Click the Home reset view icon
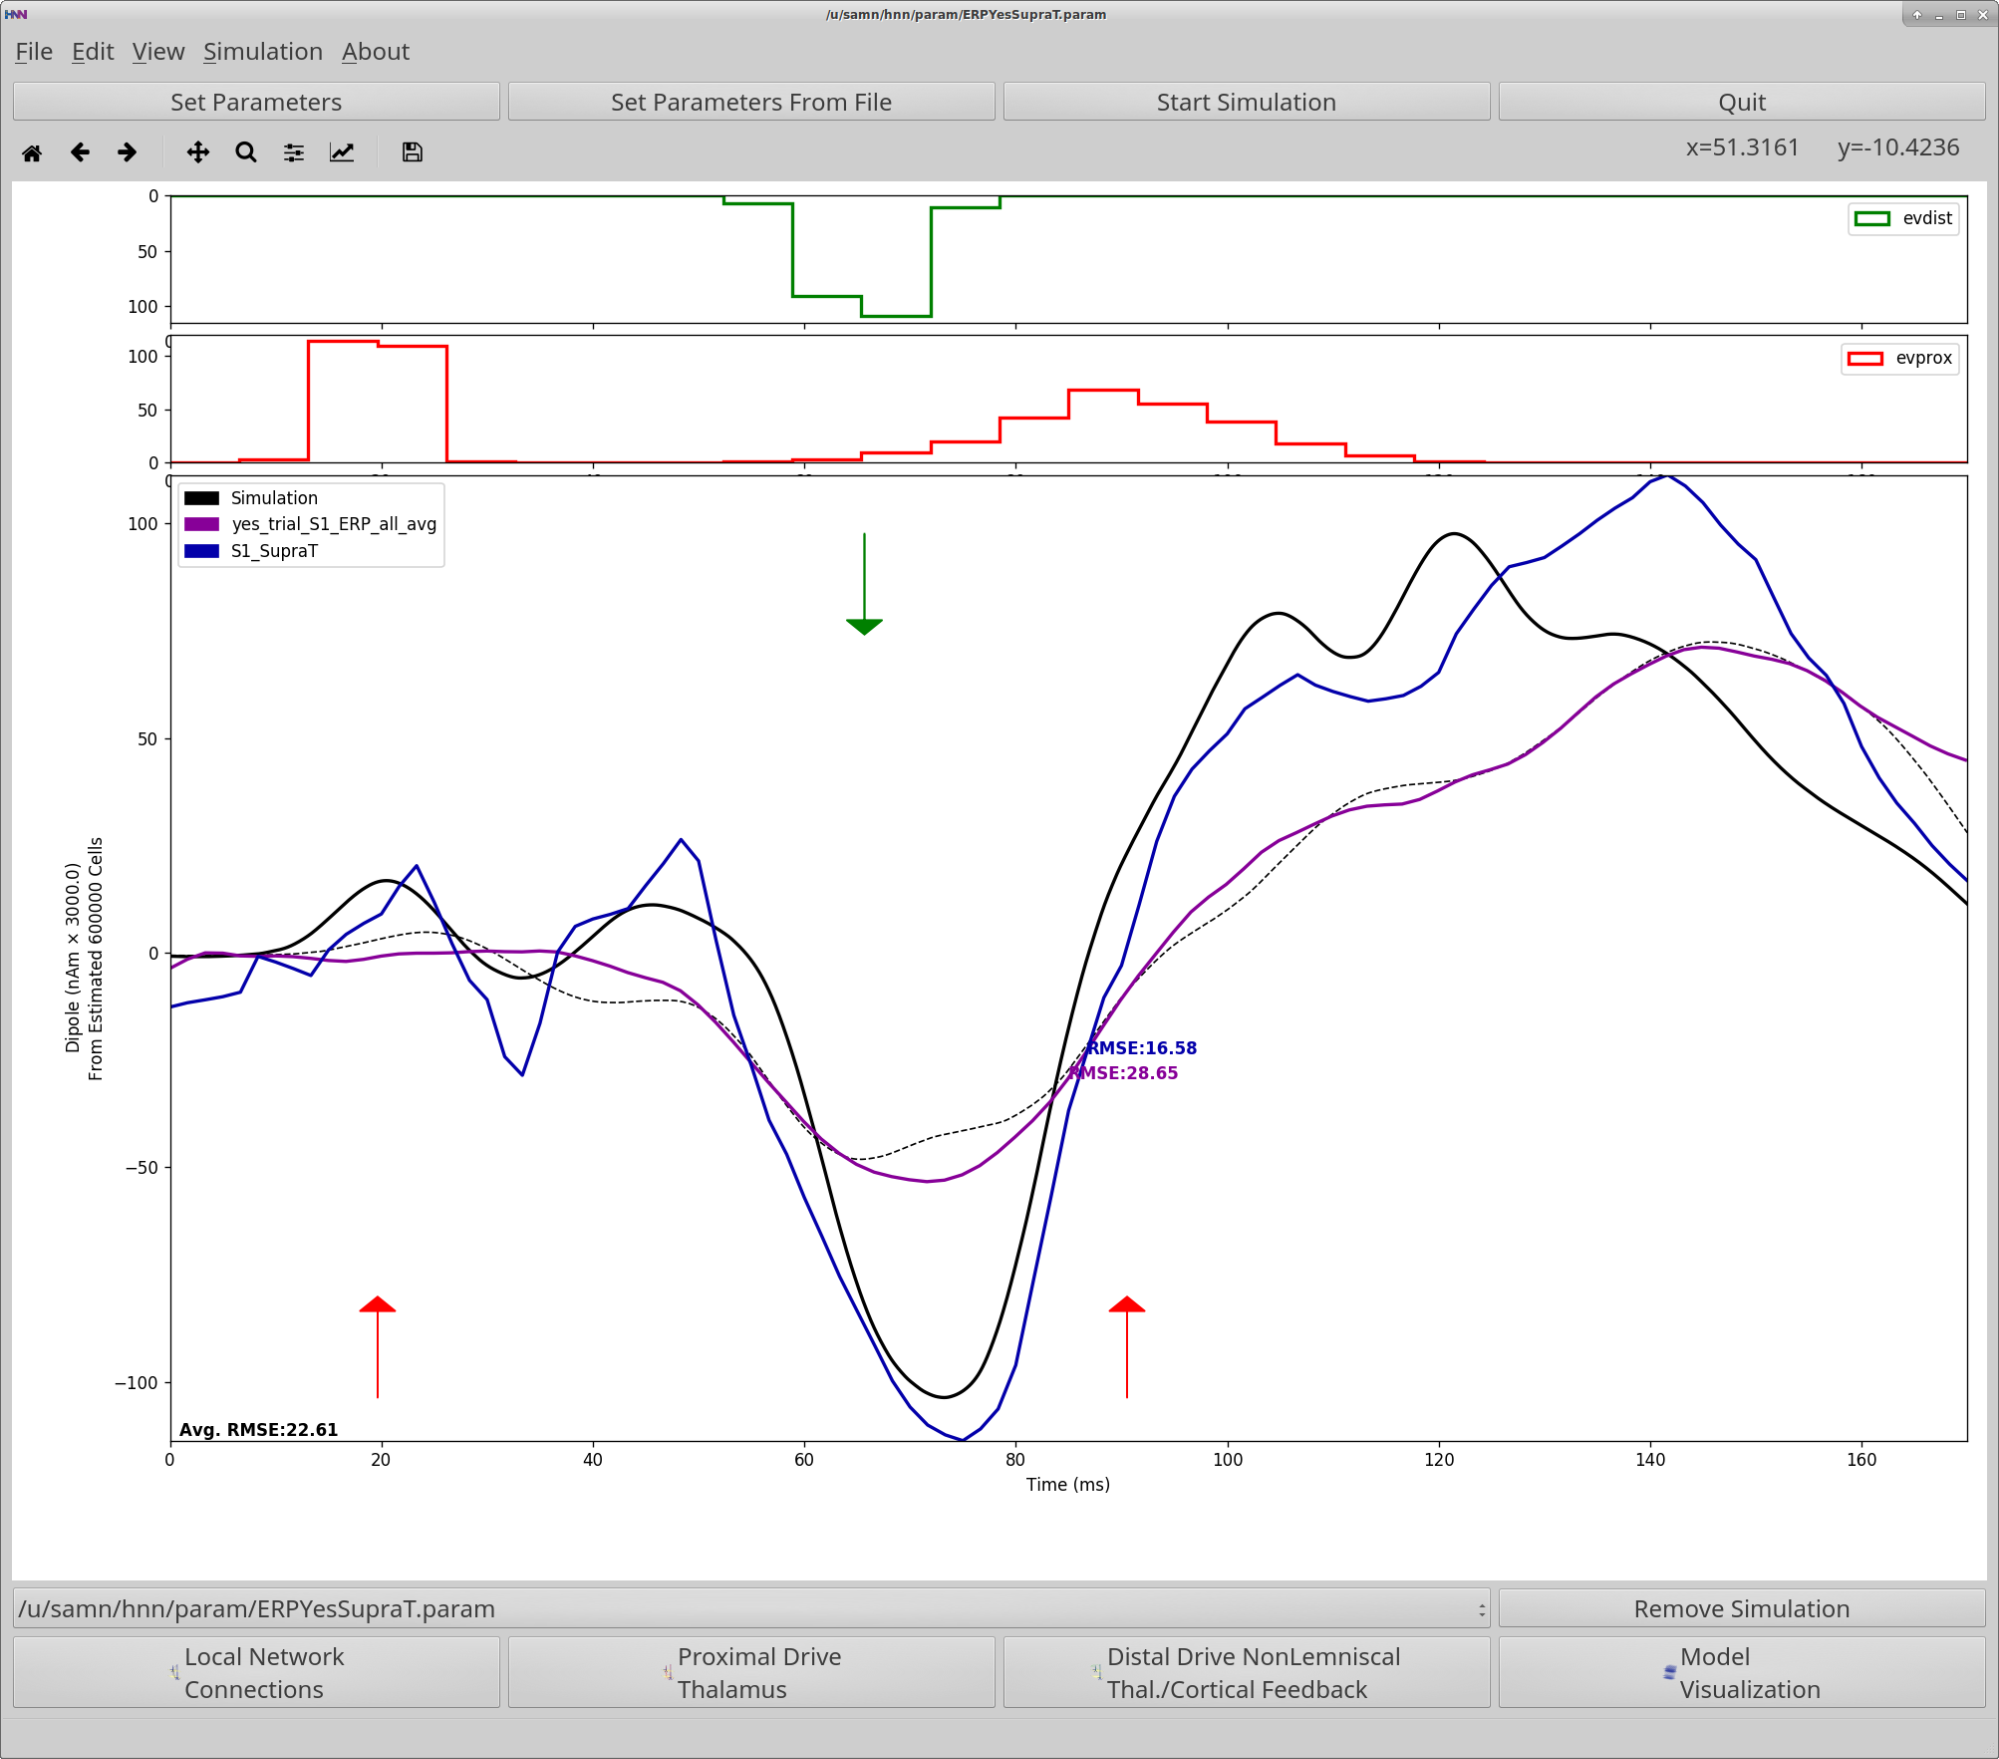This screenshot has width=1999, height=1759. (32, 152)
